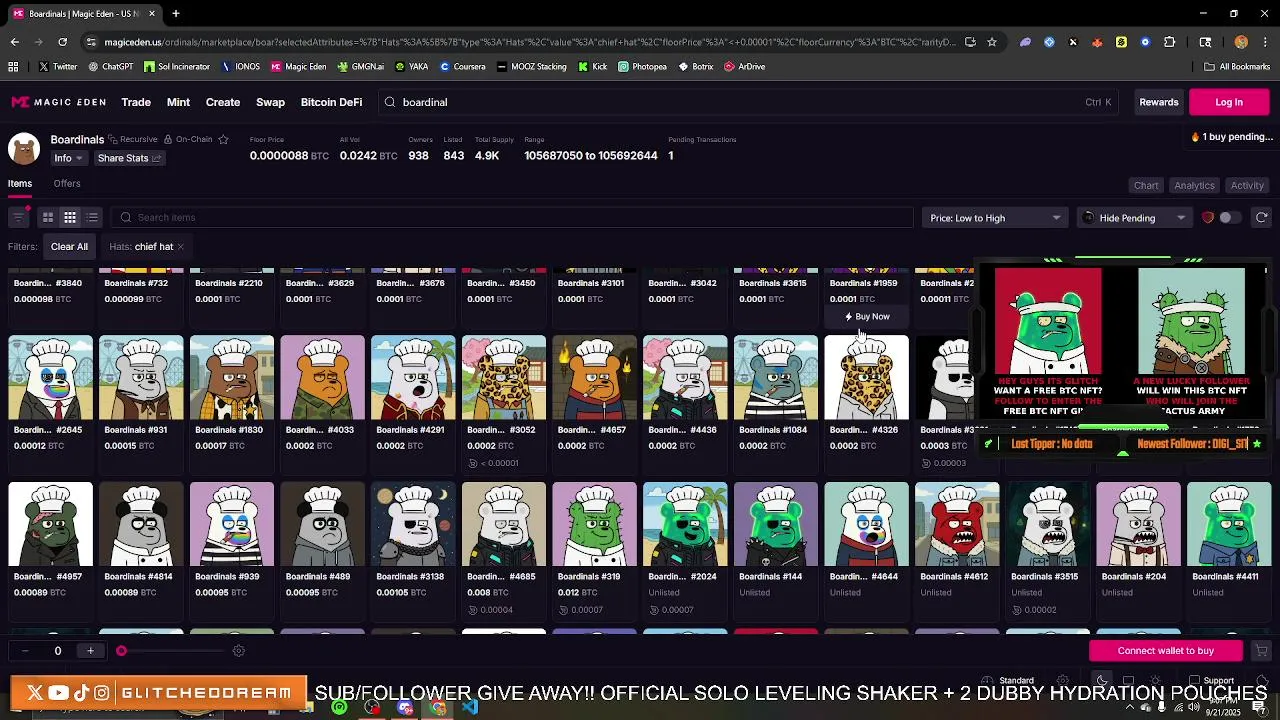Open a new browser tab
This screenshot has width=1280, height=720.
[176, 14]
